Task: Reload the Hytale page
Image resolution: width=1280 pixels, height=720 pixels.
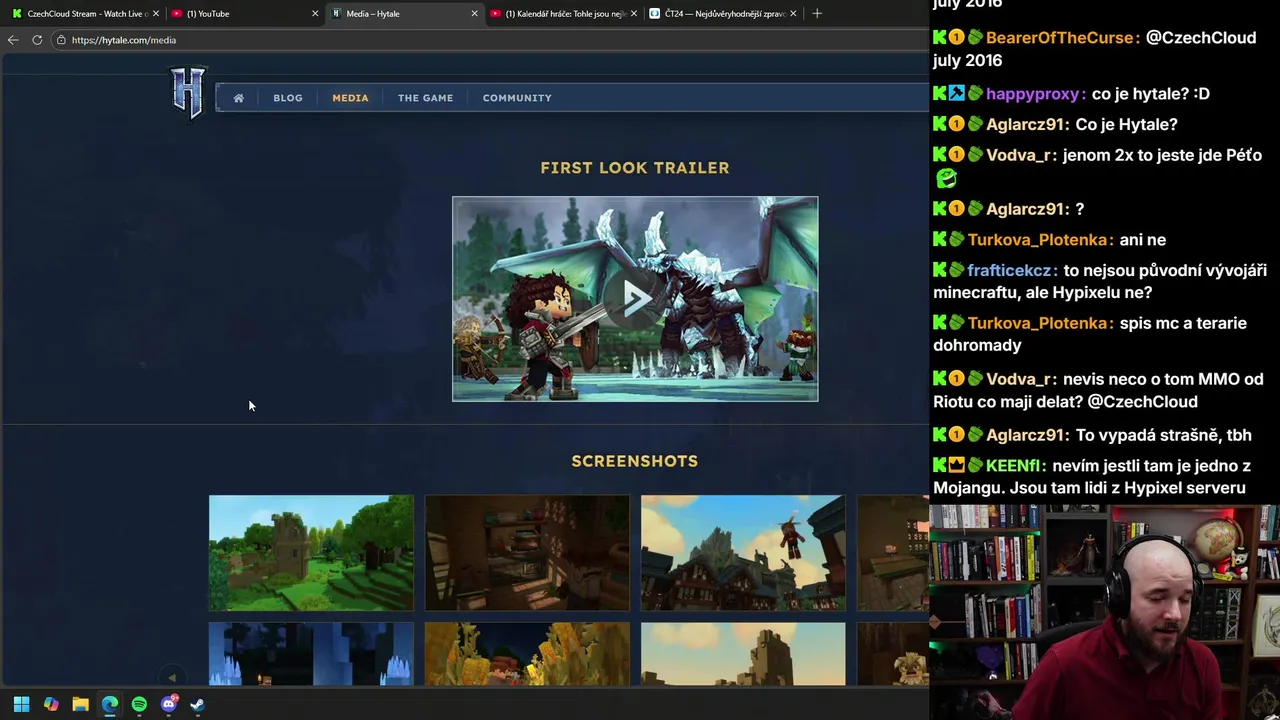Action: [37, 40]
